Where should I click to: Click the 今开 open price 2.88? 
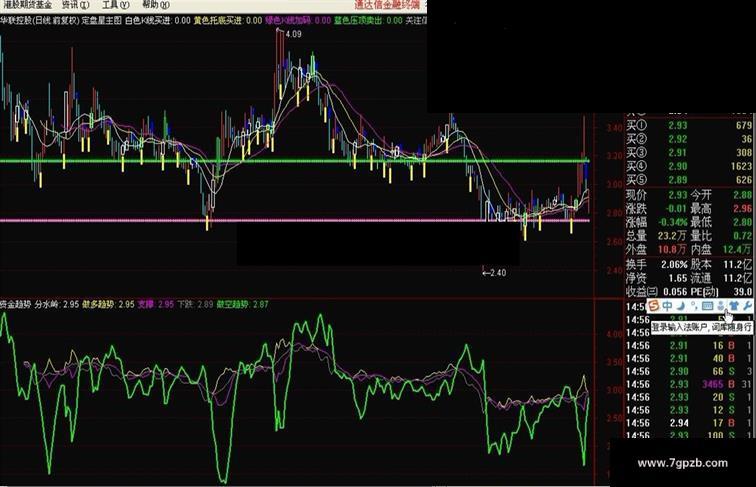pos(742,195)
